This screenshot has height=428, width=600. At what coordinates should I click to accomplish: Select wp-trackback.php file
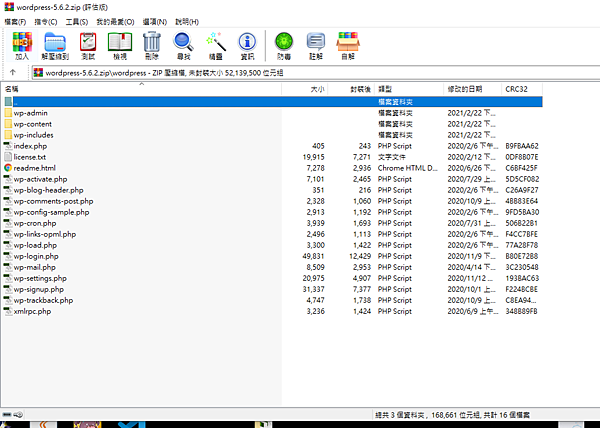(43, 300)
